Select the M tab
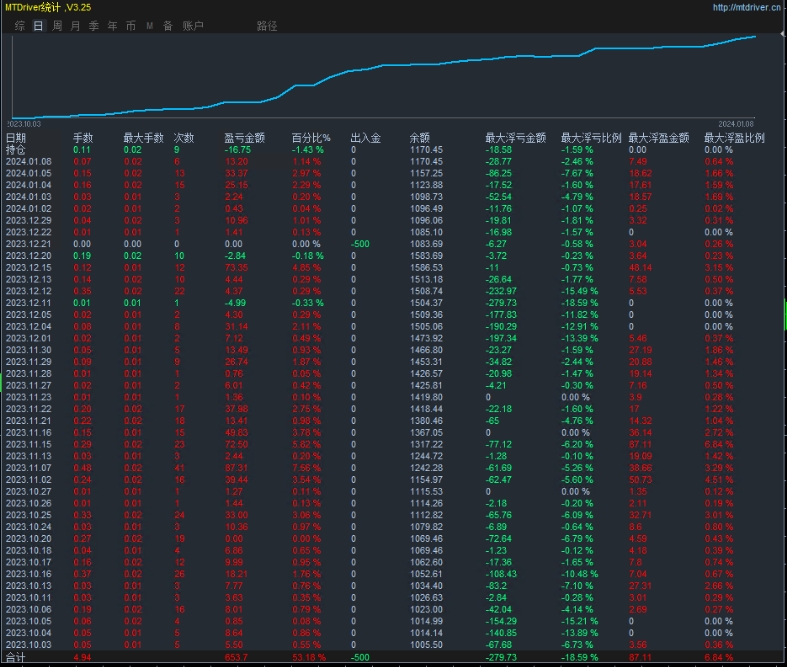 coord(149,26)
